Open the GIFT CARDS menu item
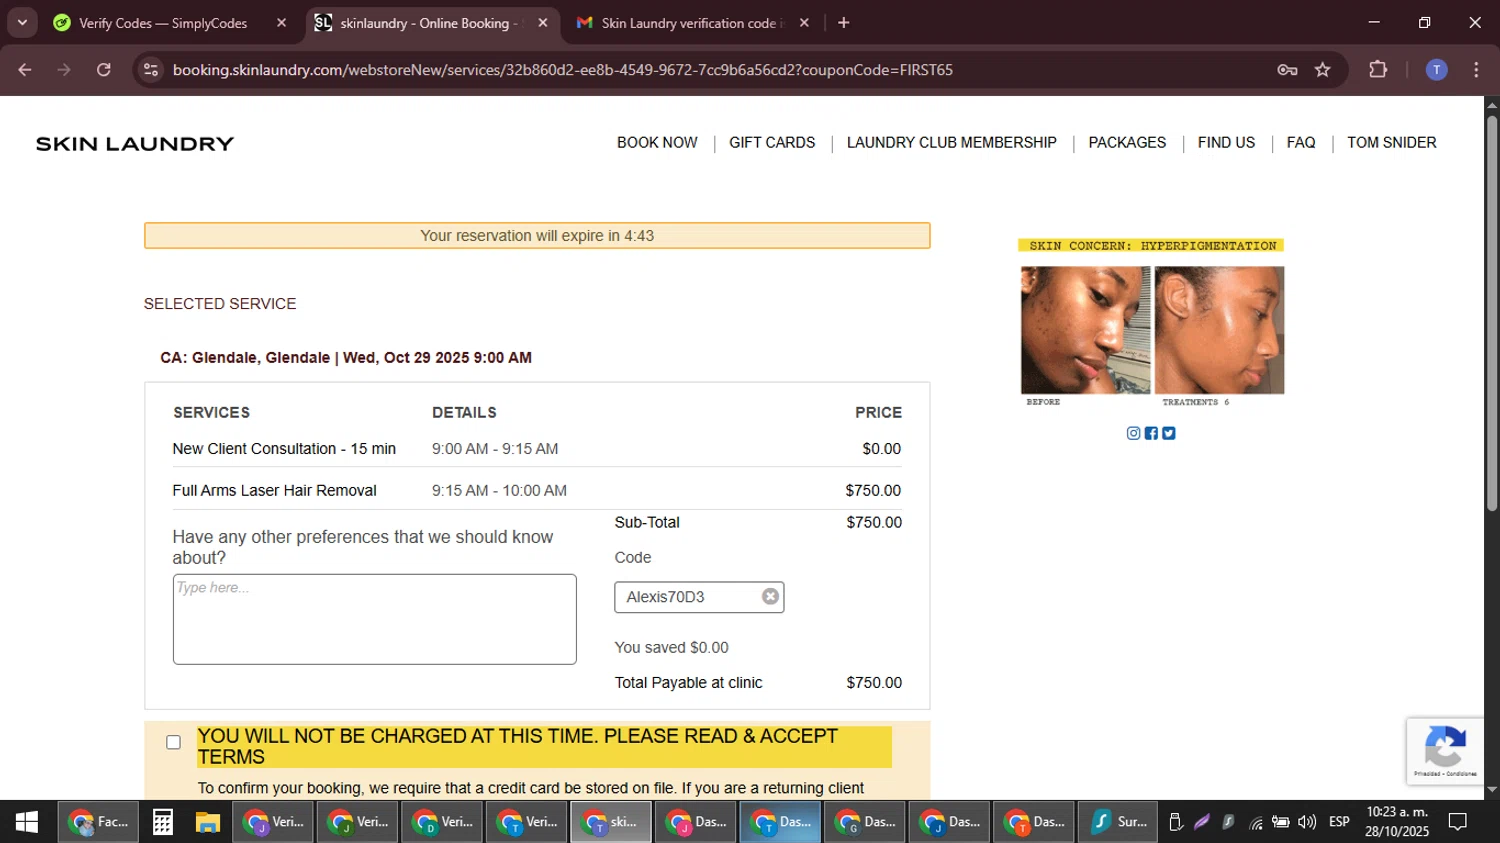This screenshot has height=843, width=1500. [772, 143]
